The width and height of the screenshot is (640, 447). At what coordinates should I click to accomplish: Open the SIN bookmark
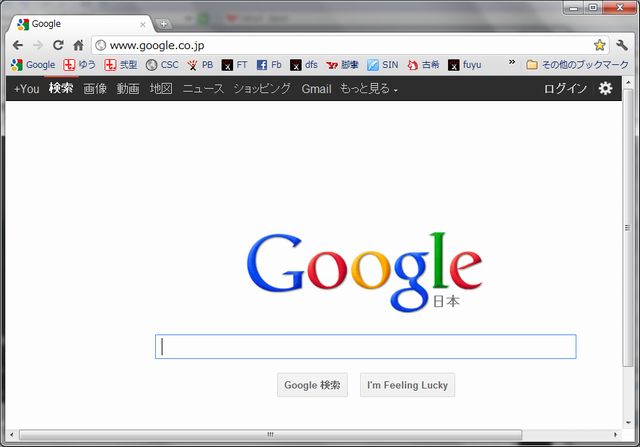382,64
